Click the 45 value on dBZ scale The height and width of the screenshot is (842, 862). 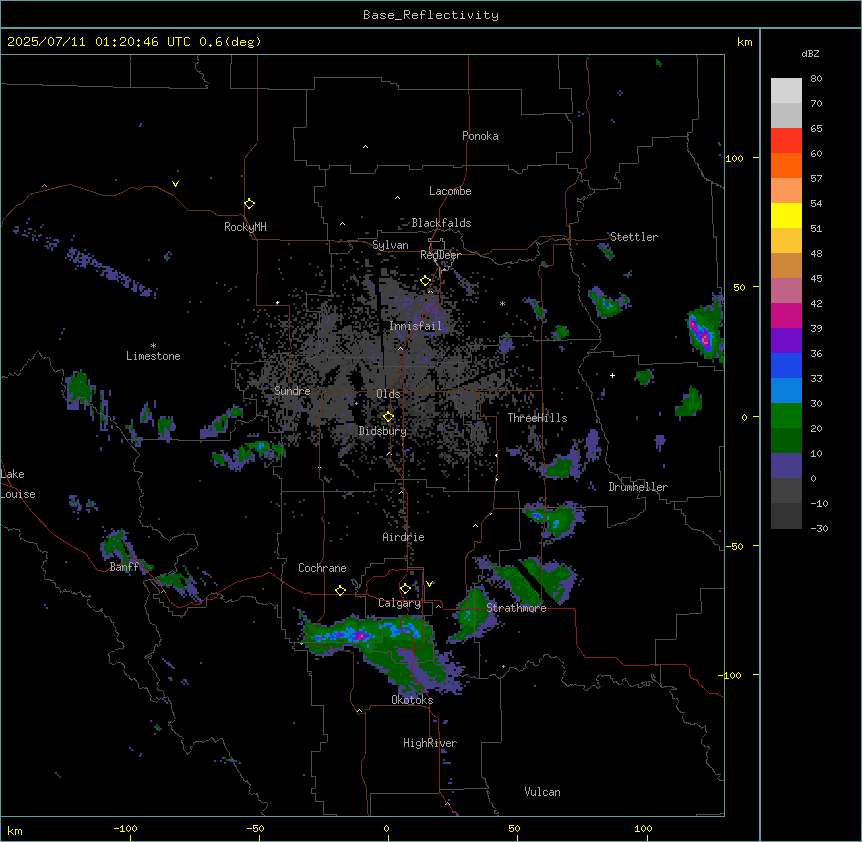point(816,278)
